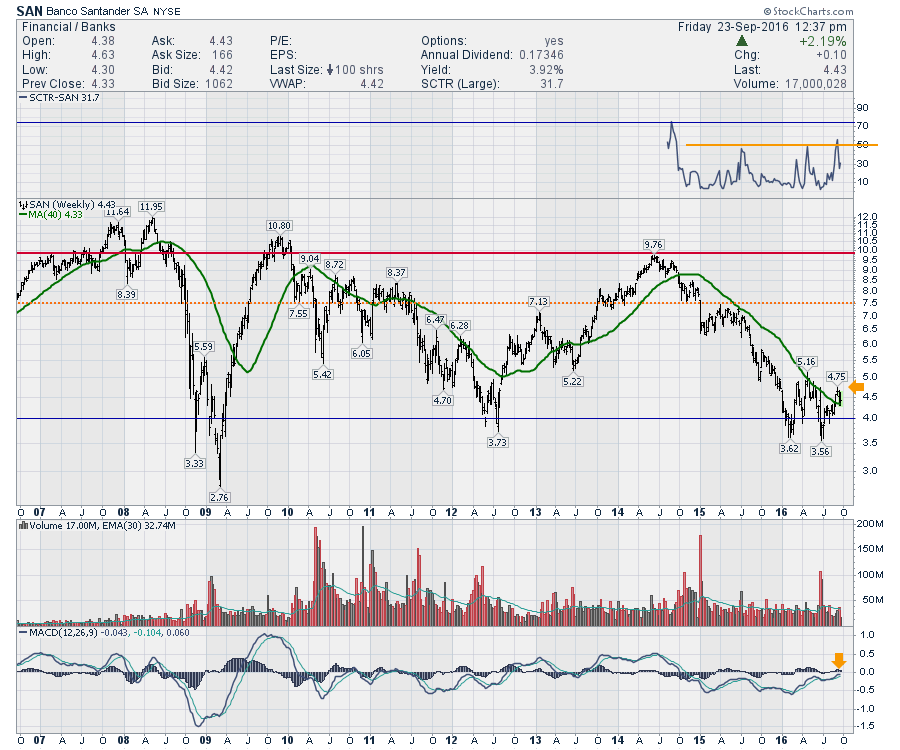Screen dimensions: 900x750
Task: Click the orange arrow beside the price chart
Action: tap(856, 388)
